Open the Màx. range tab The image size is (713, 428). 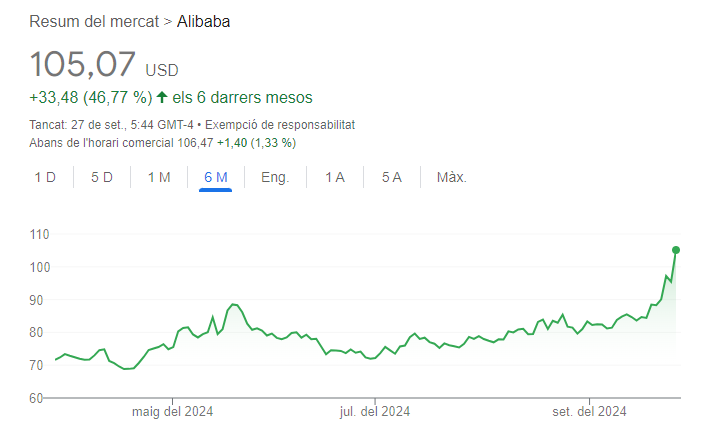(x=452, y=177)
